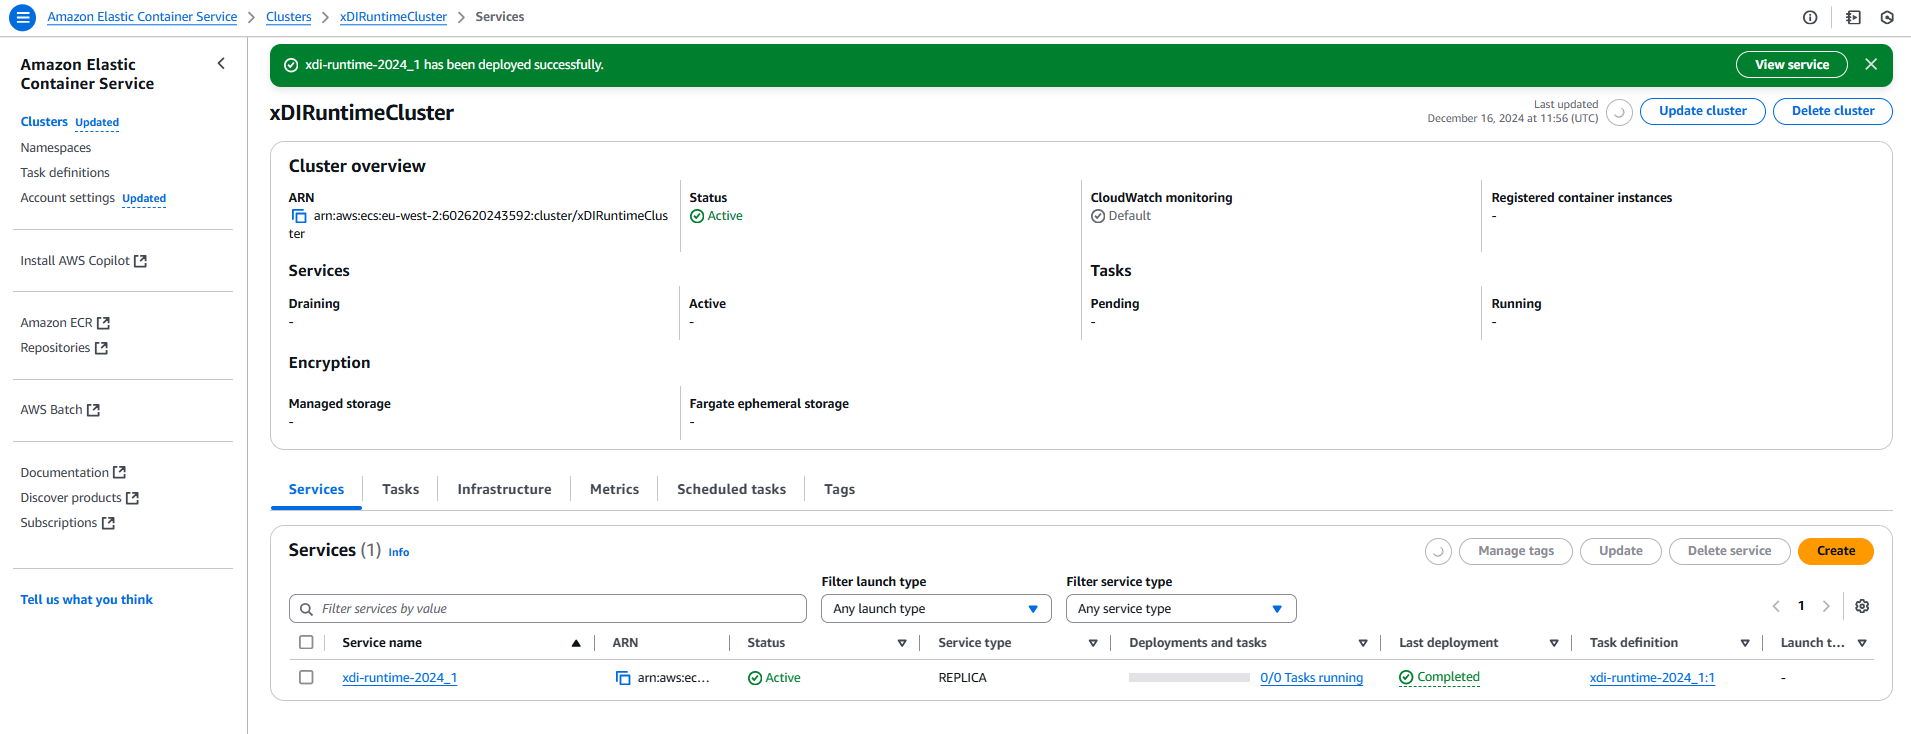Select the xdi-runtime-2024_1 service checkbox

tap(306, 677)
